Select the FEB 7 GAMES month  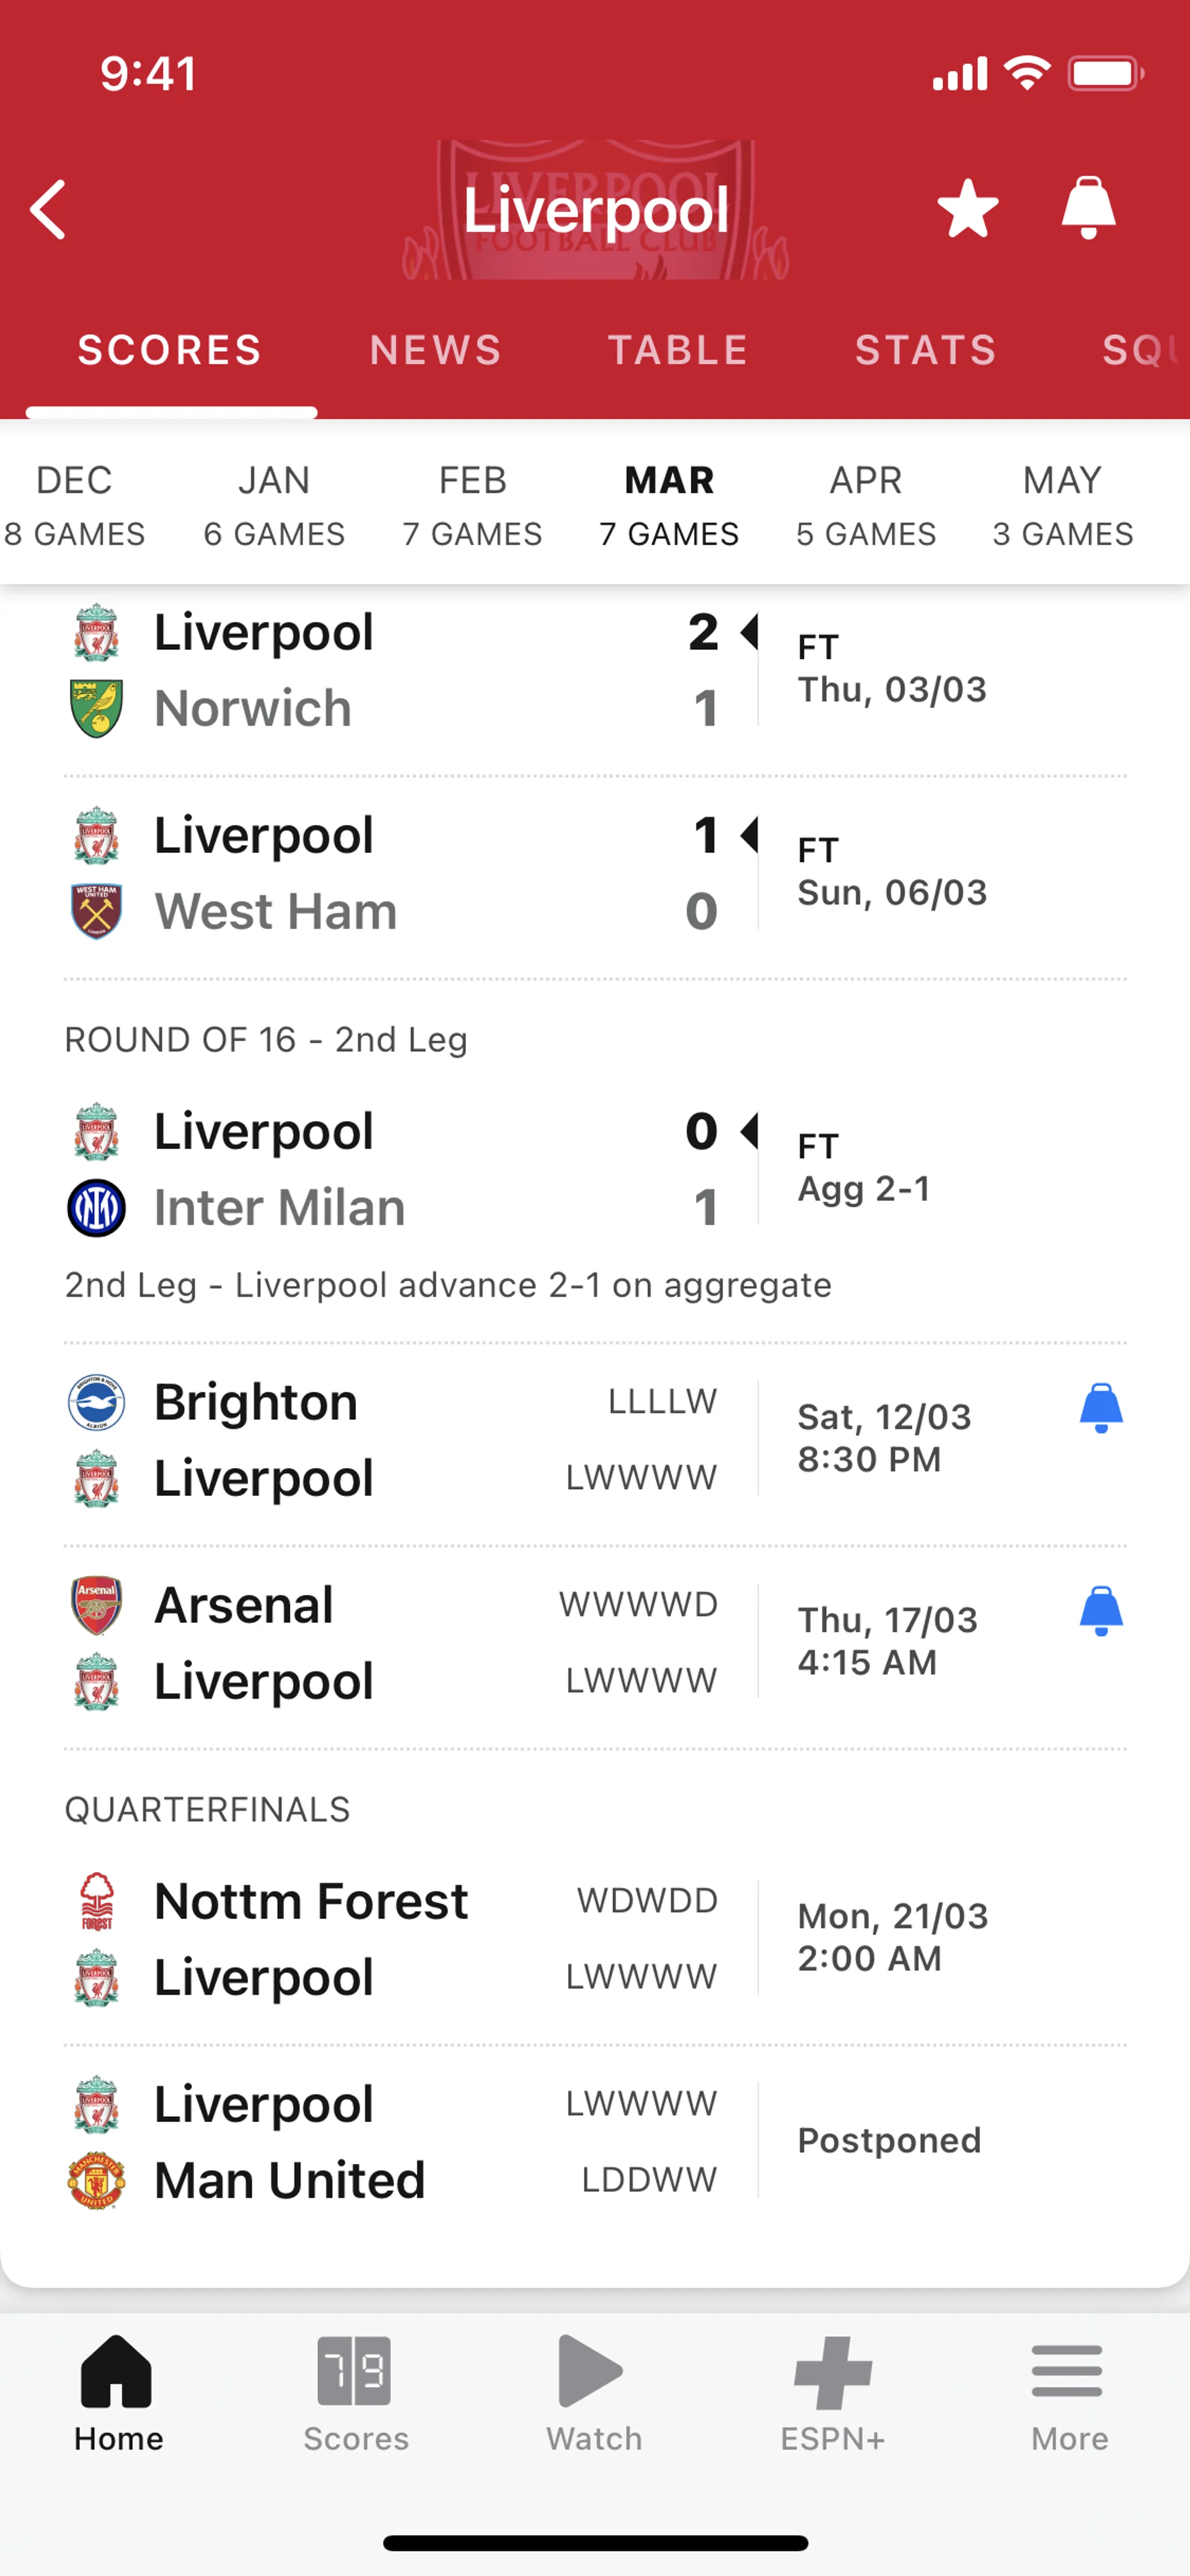472,506
